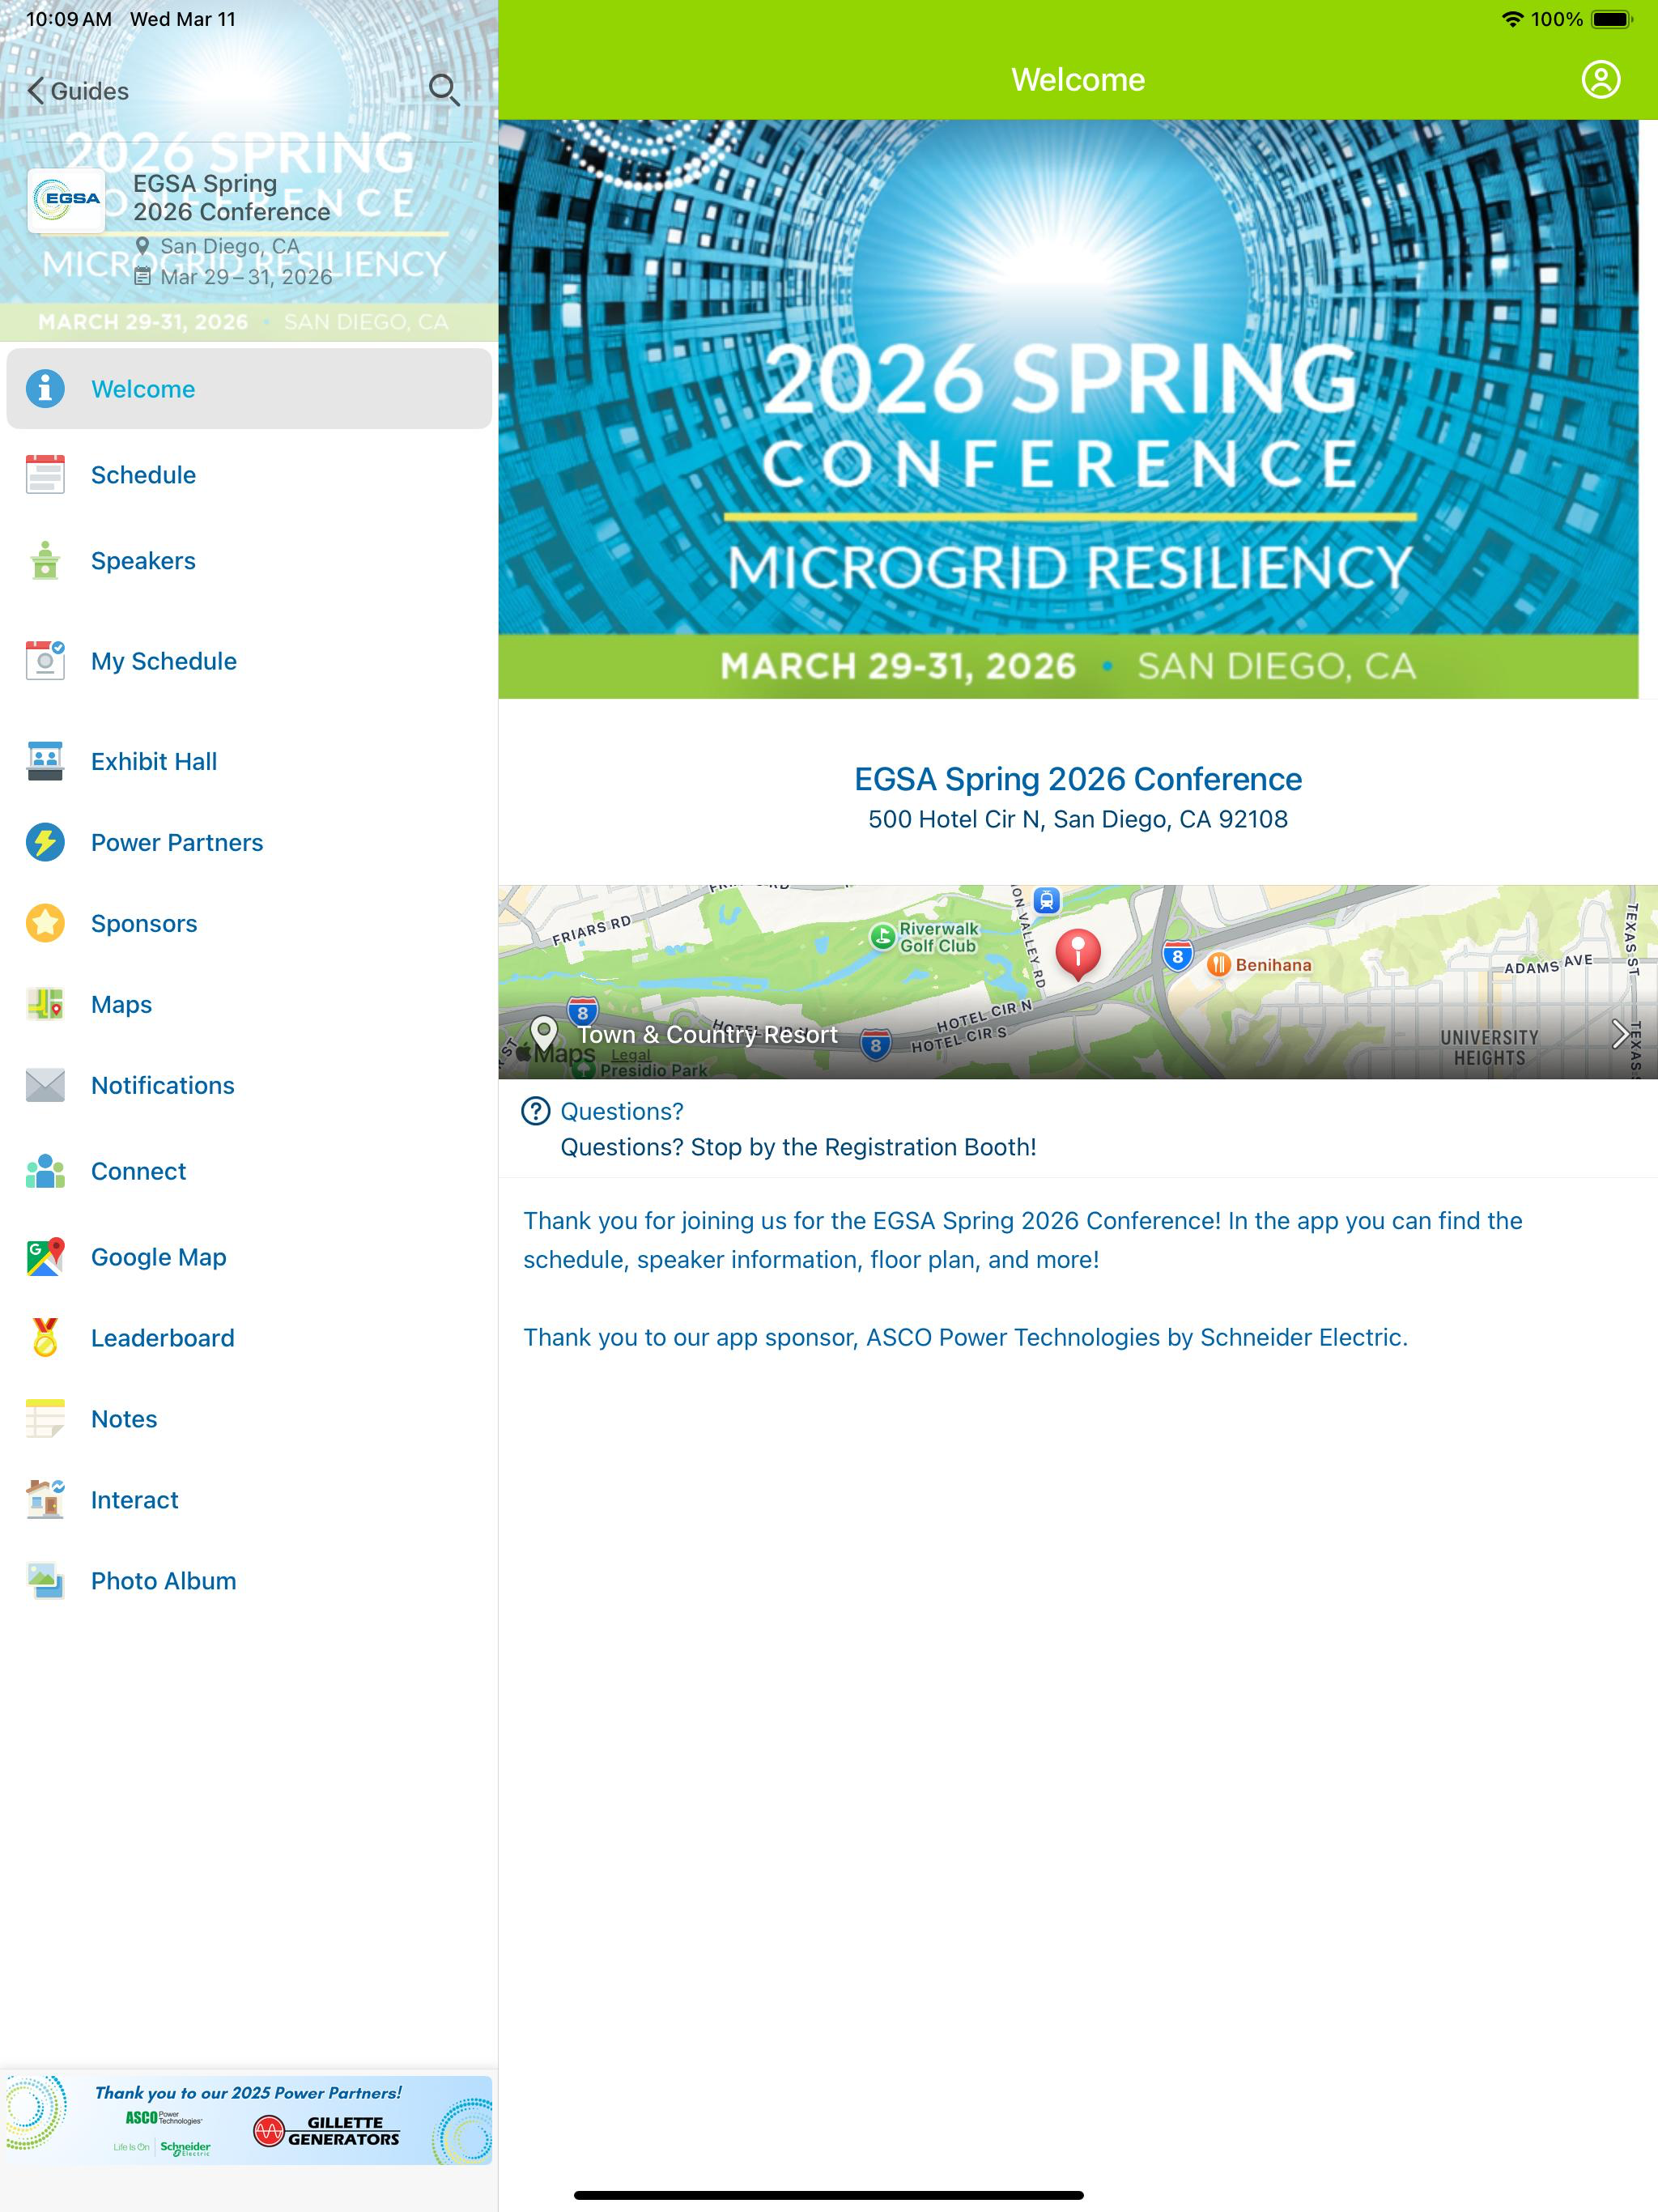Click the Photo Album picture icon
Viewport: 1658px width, 2212px height.
[45, 1581]
